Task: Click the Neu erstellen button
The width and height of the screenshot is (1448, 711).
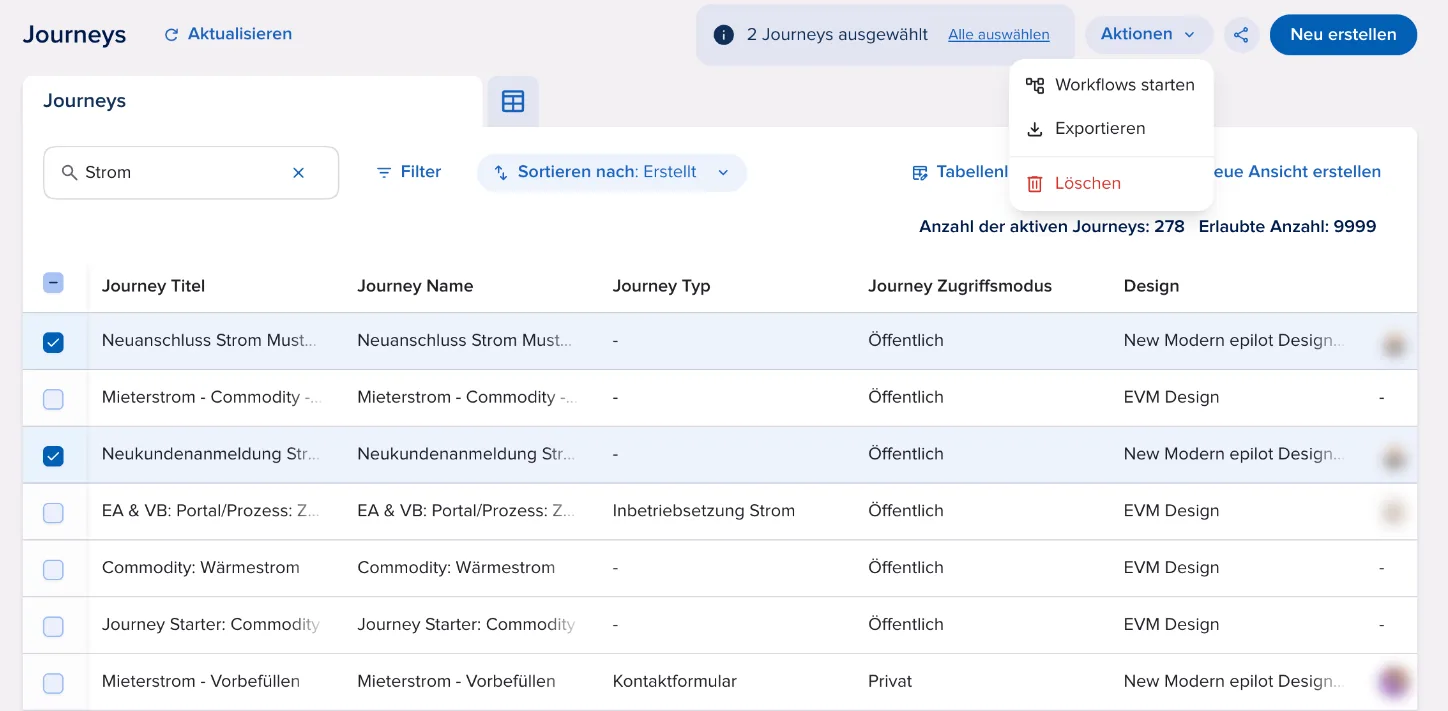Action: [1343, 34]
